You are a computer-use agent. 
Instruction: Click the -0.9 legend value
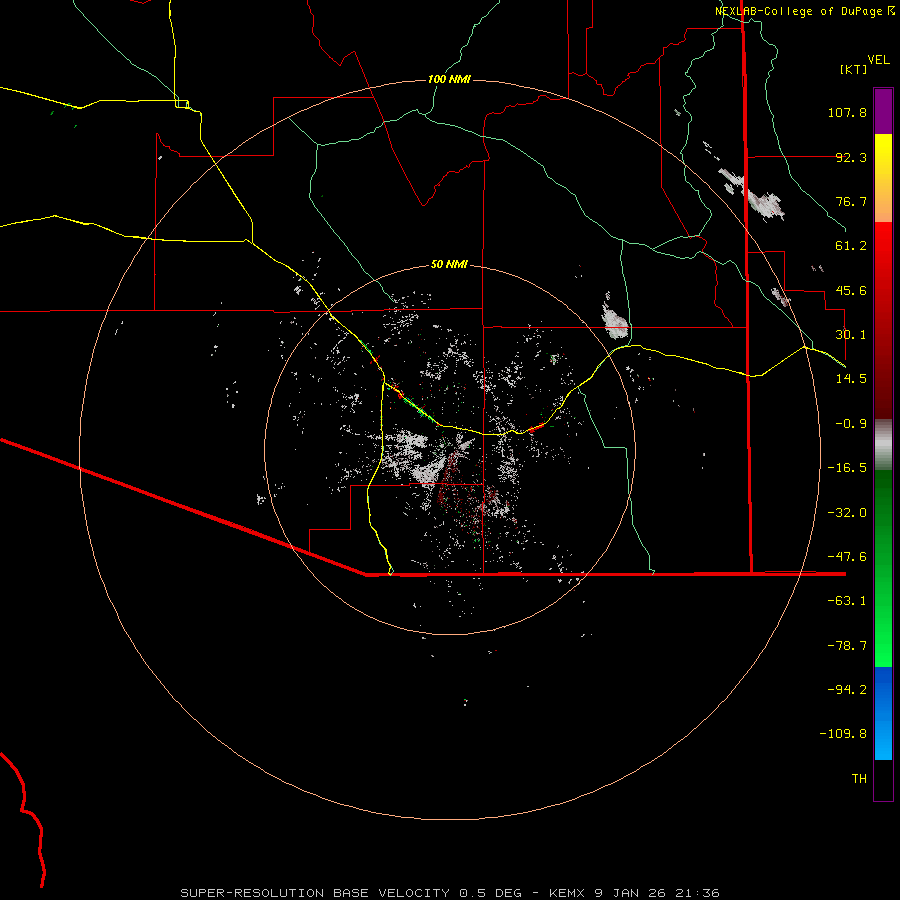click(851, 424)
